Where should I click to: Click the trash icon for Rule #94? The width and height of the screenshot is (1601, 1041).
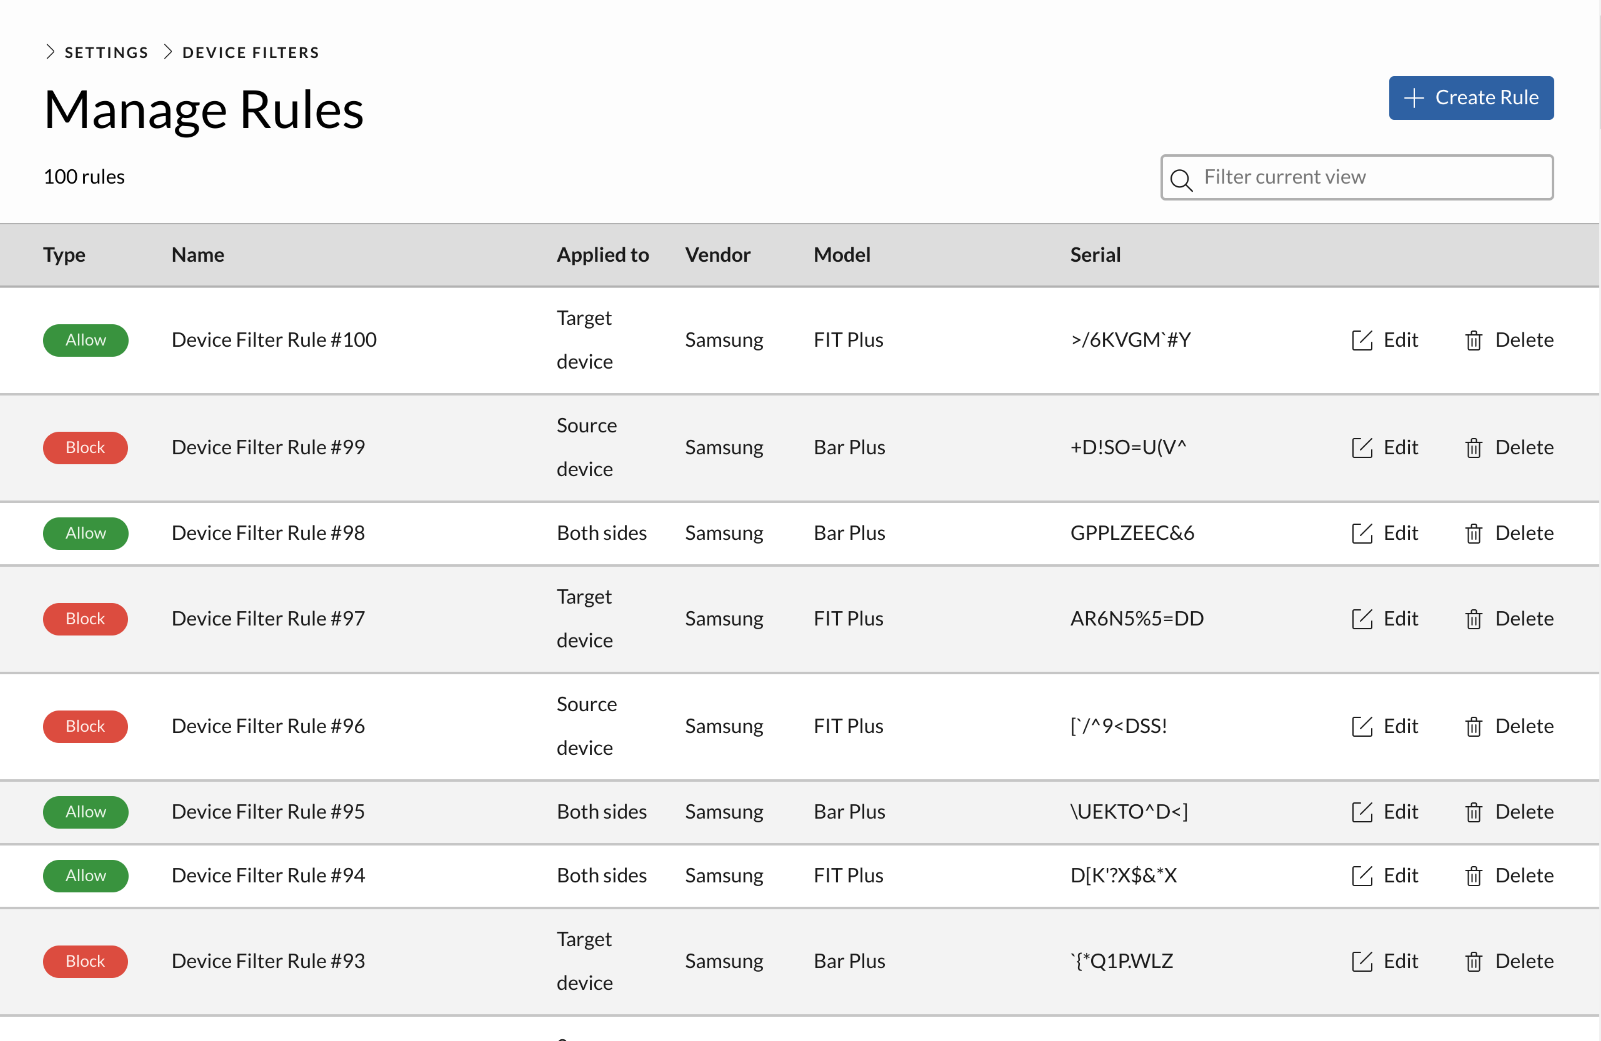(1474, 876)
